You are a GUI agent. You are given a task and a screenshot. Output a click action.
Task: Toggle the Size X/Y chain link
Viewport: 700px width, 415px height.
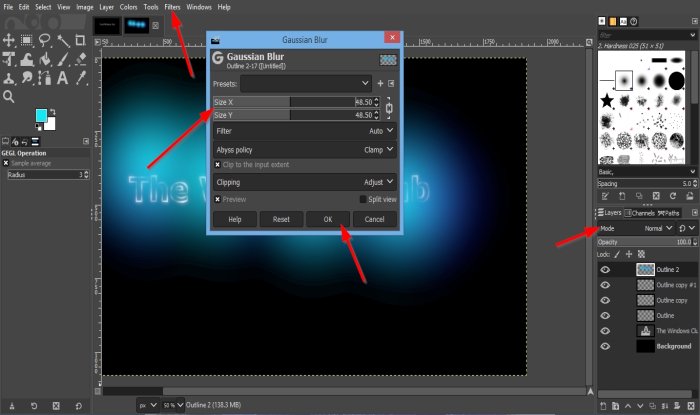point(389,108)
